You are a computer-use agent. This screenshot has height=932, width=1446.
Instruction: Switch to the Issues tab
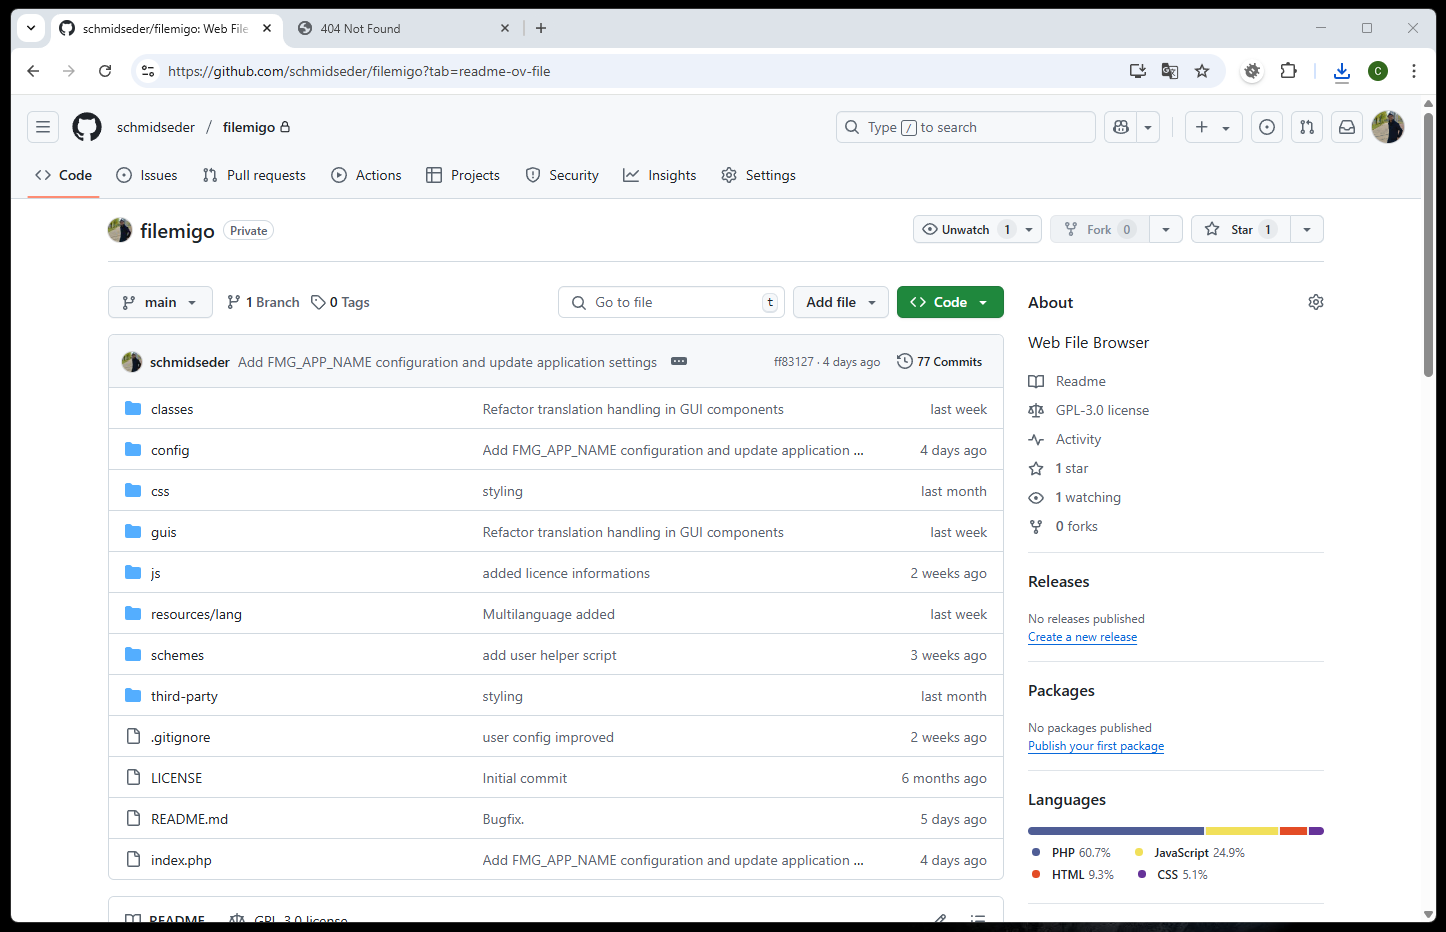tap(147, 175)
